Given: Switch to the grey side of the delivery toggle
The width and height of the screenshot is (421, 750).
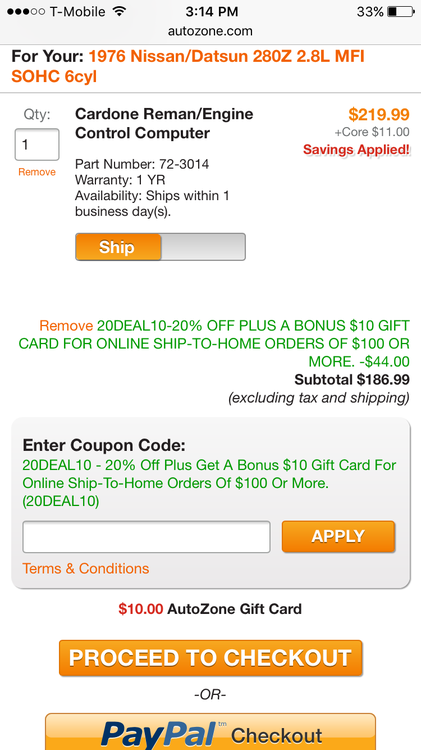Looking at the screenshot, I should [x=203, y=247].
